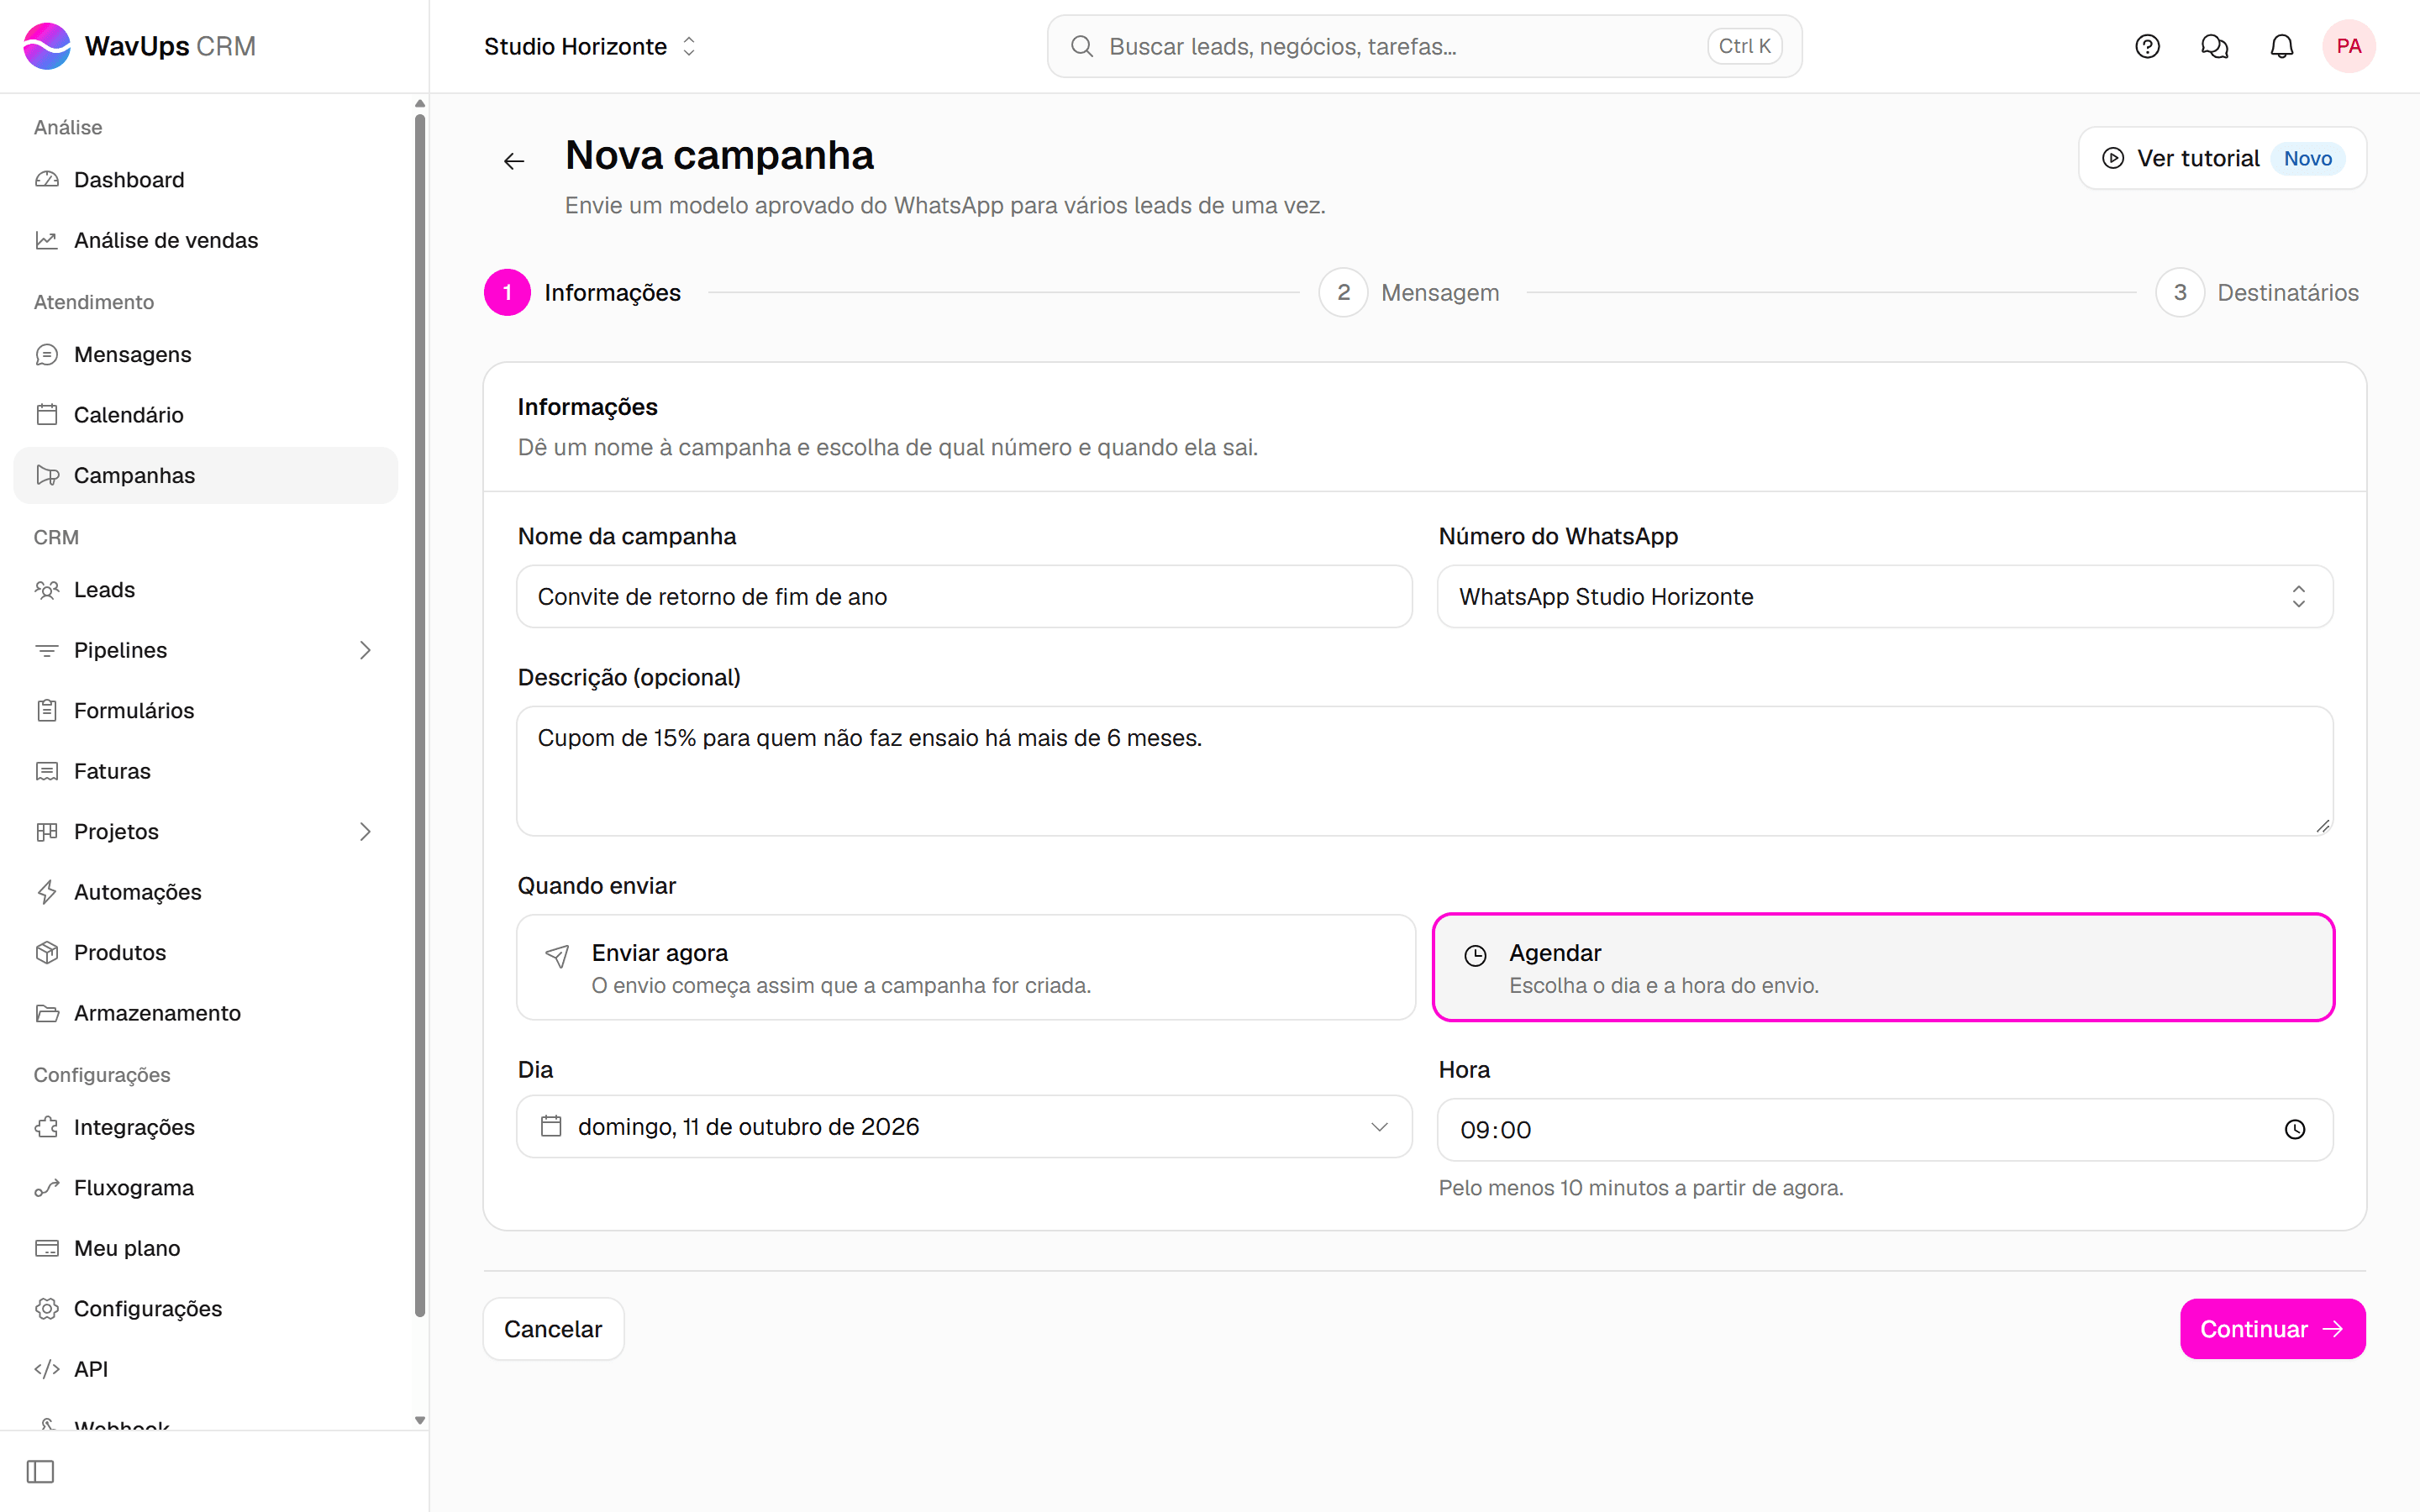Screen dimensions: 2420x1512
Task: Click the Hora time input
Action: (x=1885, y=1129)
